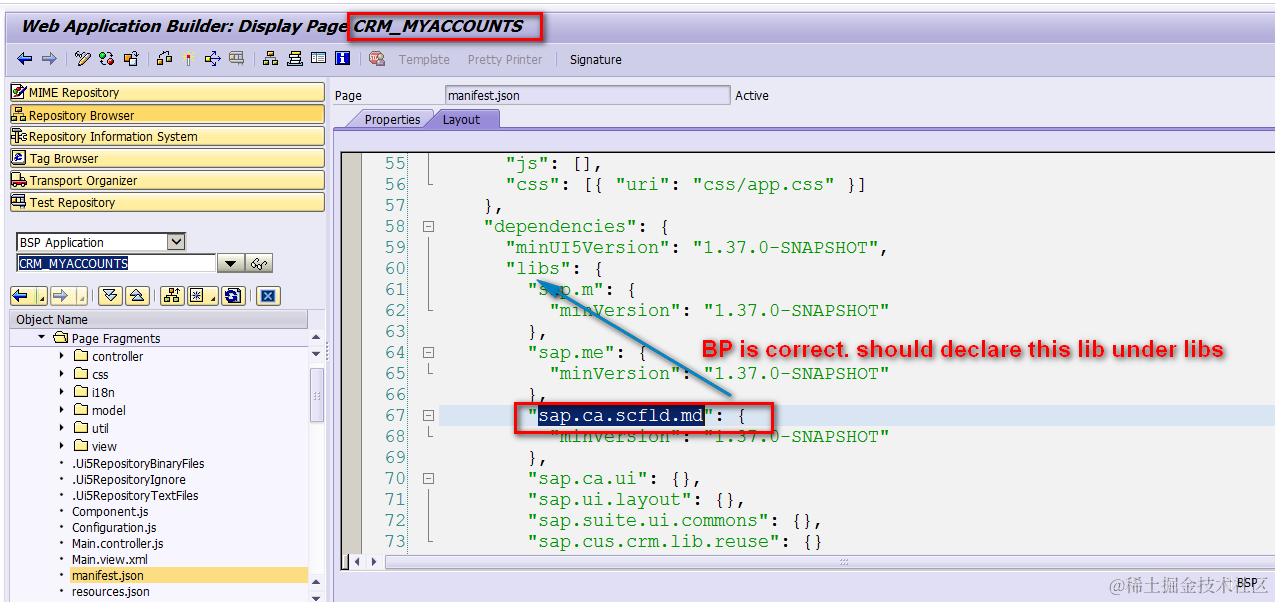Click the Test/Execute icon
The height and width of the screenshot is (602, 1275).
pos(212,59)
